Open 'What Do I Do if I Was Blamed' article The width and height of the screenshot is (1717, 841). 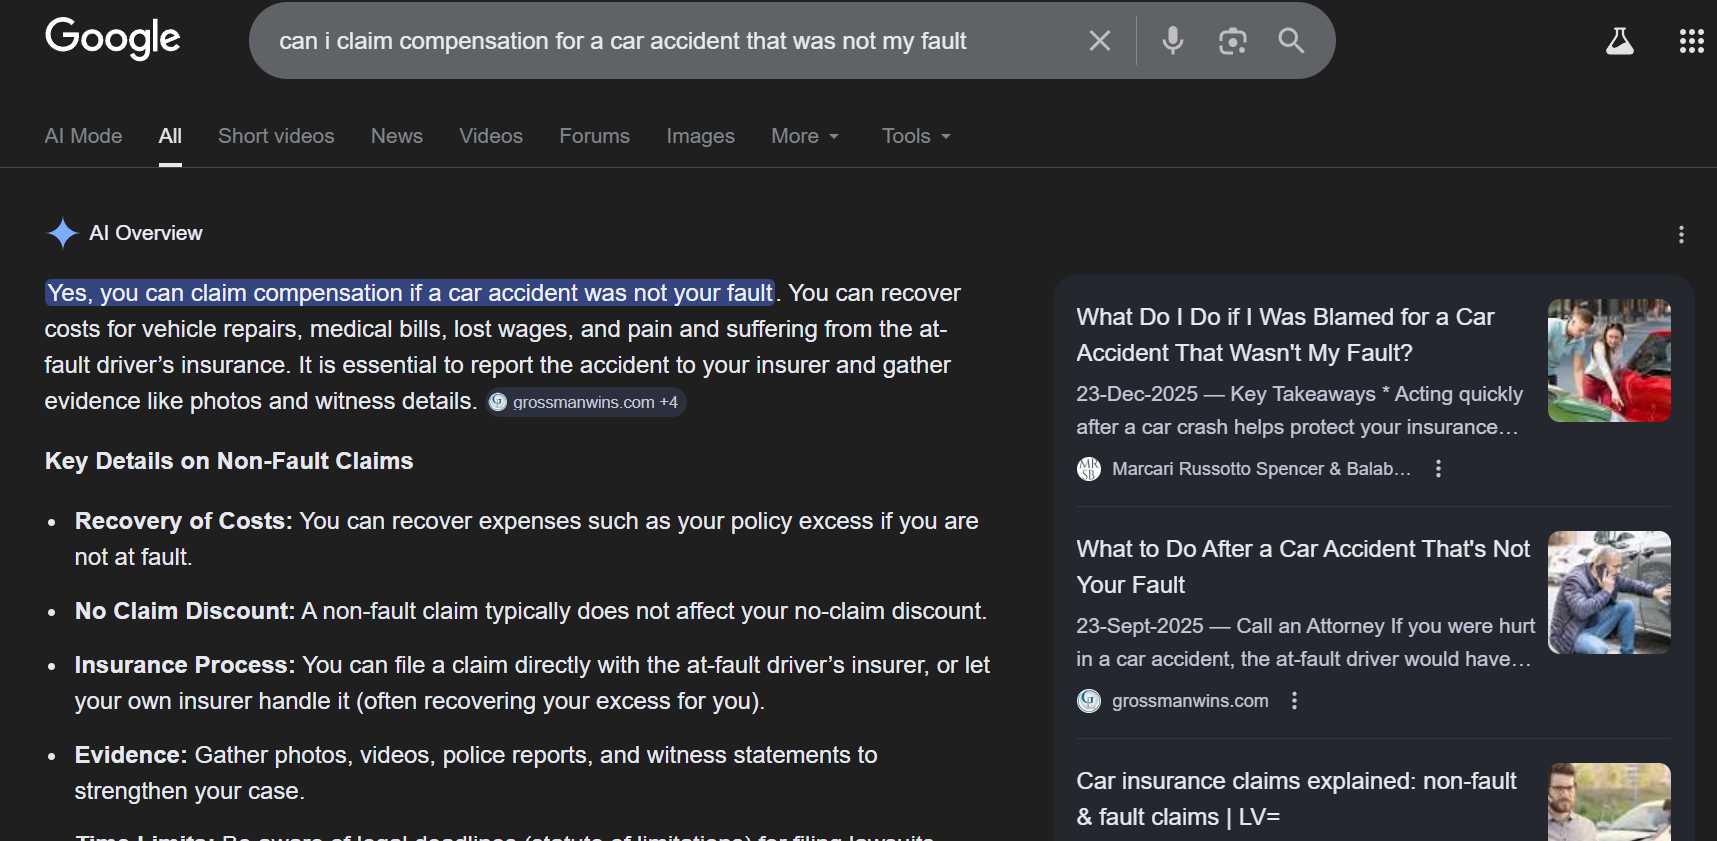click(1285, 335)
